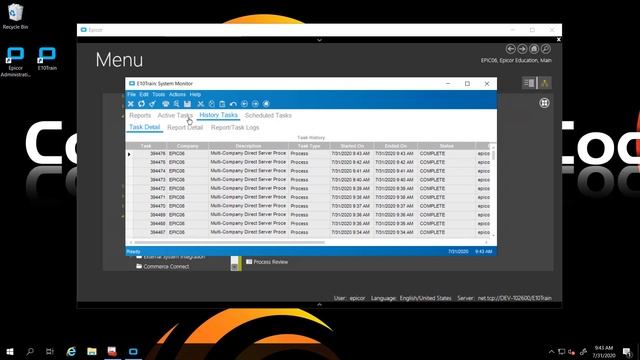Click the taskbar search magnifier icon
The image size is (640, 360).
(30, 351)
